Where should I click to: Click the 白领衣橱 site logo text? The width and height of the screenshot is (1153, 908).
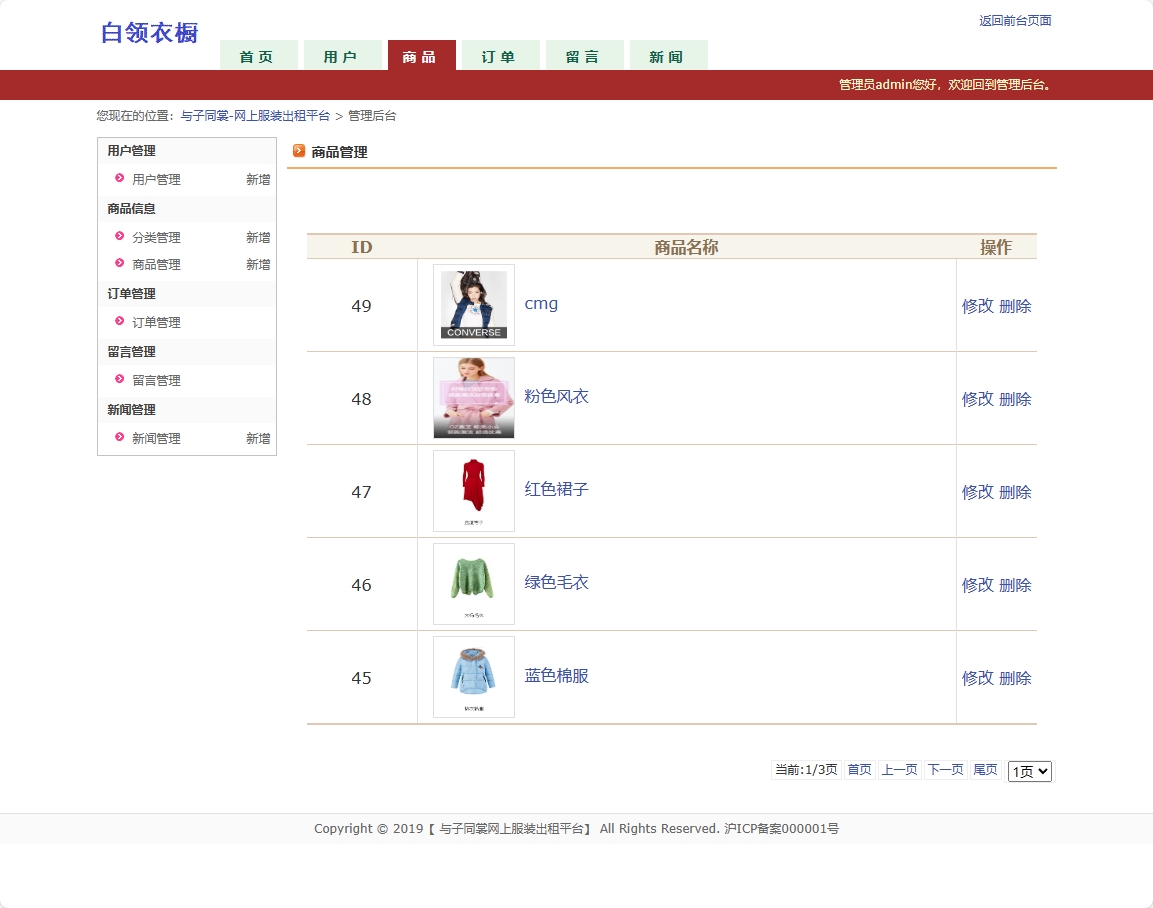click(149, 32)
